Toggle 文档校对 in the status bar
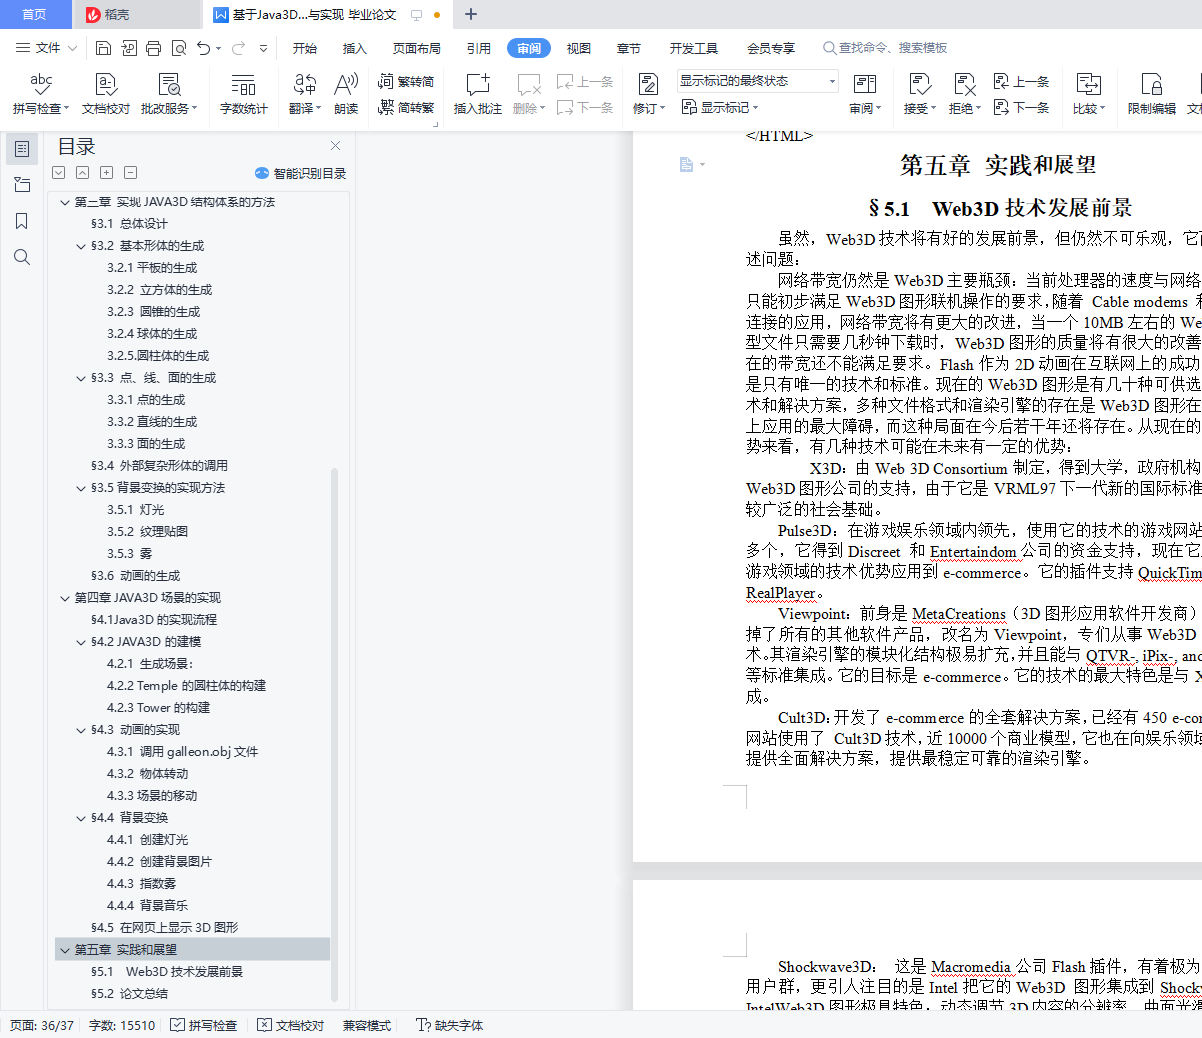Screen dimensions: 1202x1038 290,1025
